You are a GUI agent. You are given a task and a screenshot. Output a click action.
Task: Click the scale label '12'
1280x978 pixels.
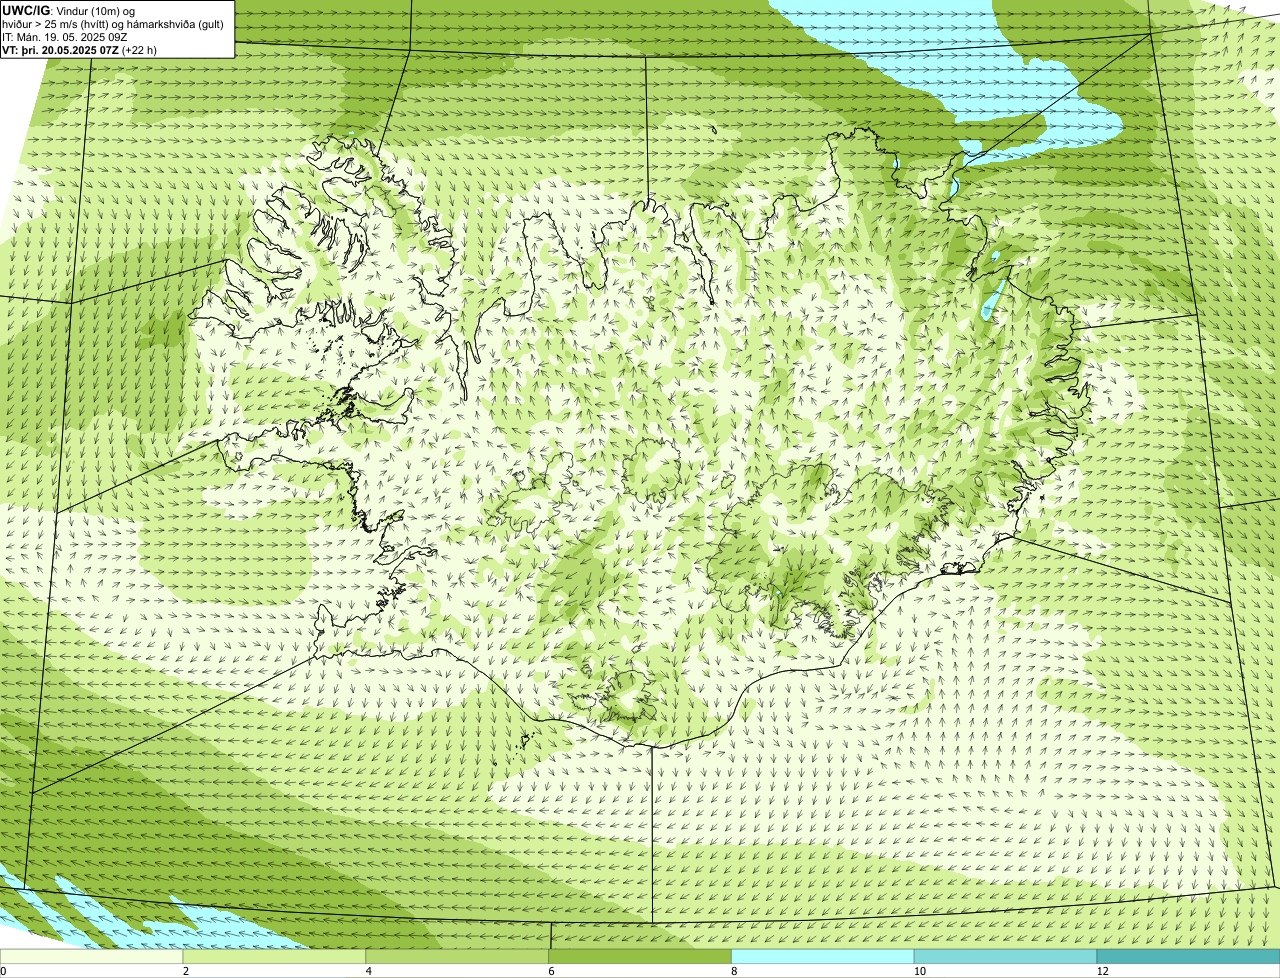point(1101,971)
